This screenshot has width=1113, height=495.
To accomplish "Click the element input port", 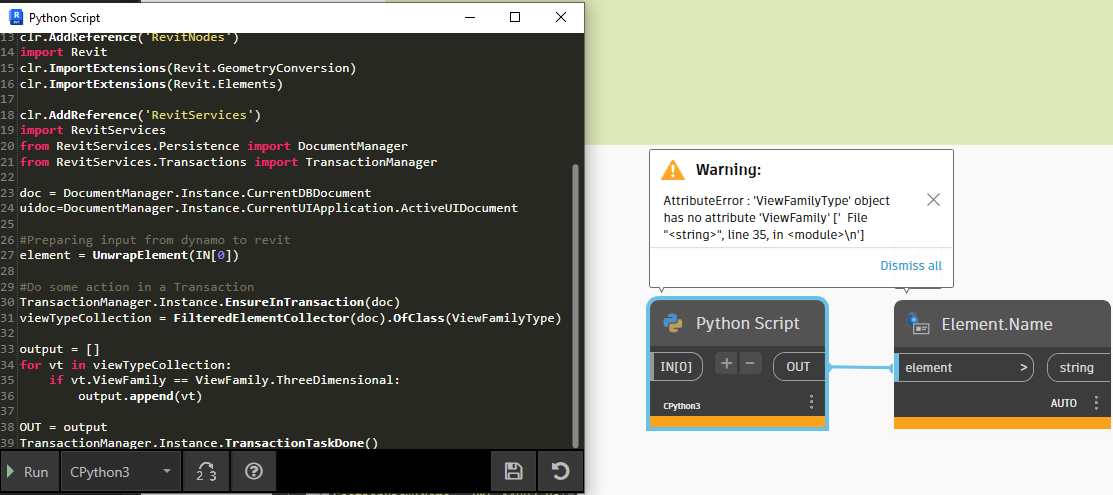I will pos(965,368).
